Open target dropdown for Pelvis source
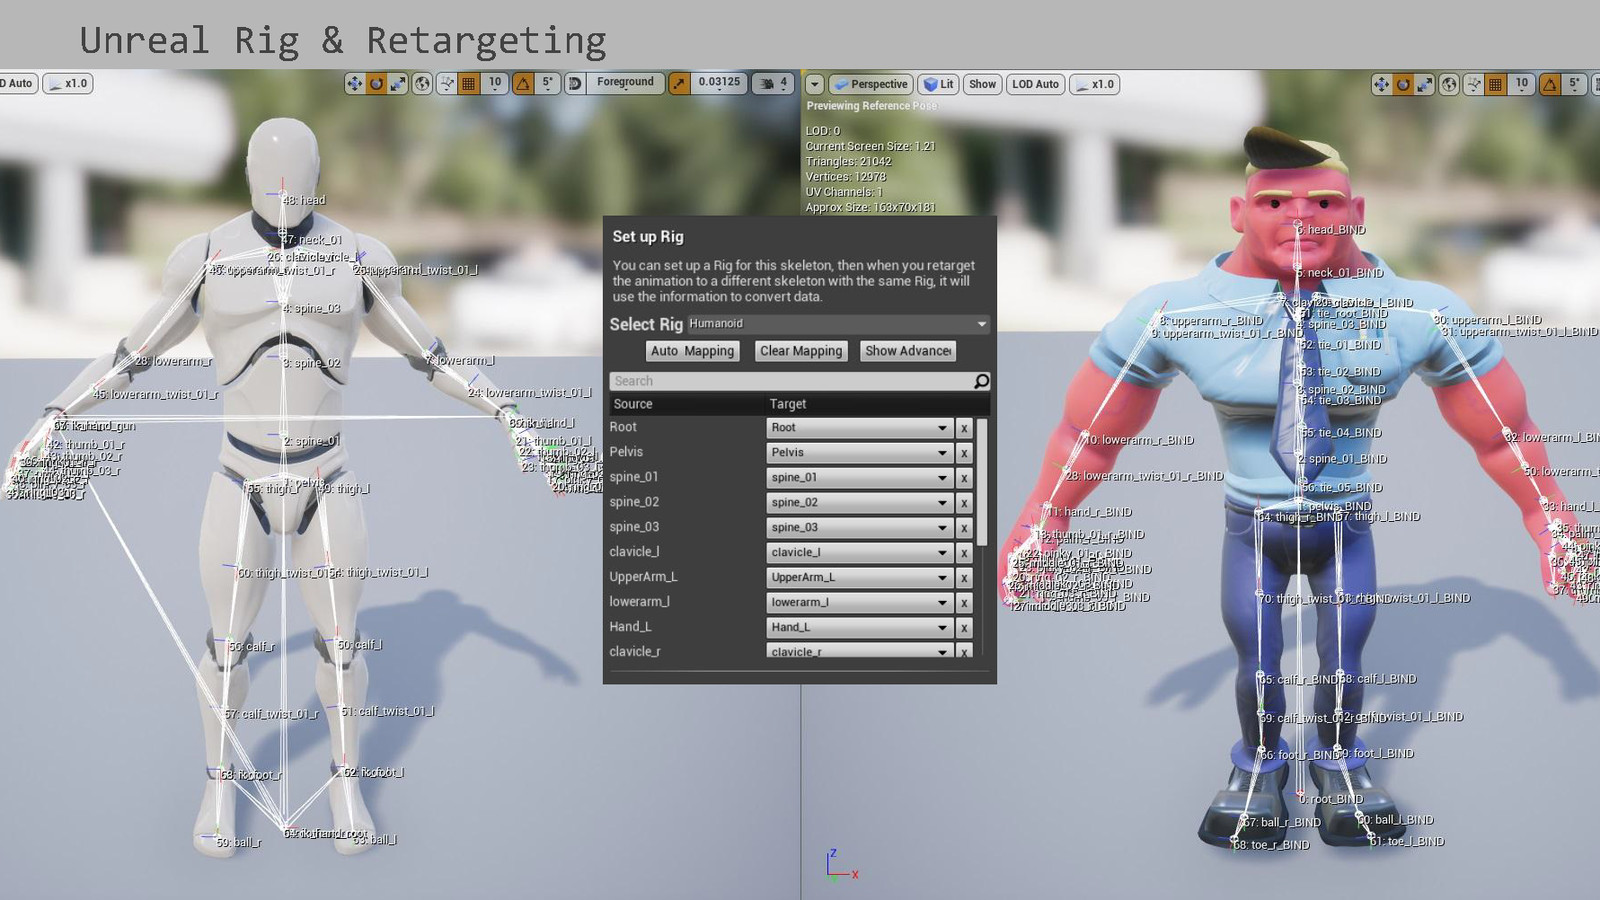The width and height of the screenshot is (1600, 900). 859,453
